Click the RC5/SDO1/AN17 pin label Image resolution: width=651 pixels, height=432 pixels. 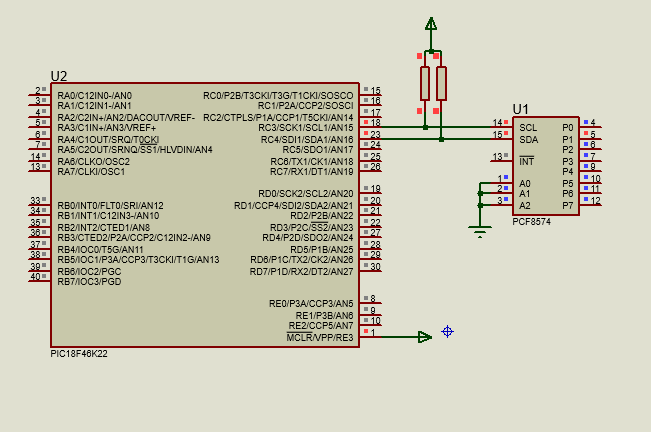318,150
